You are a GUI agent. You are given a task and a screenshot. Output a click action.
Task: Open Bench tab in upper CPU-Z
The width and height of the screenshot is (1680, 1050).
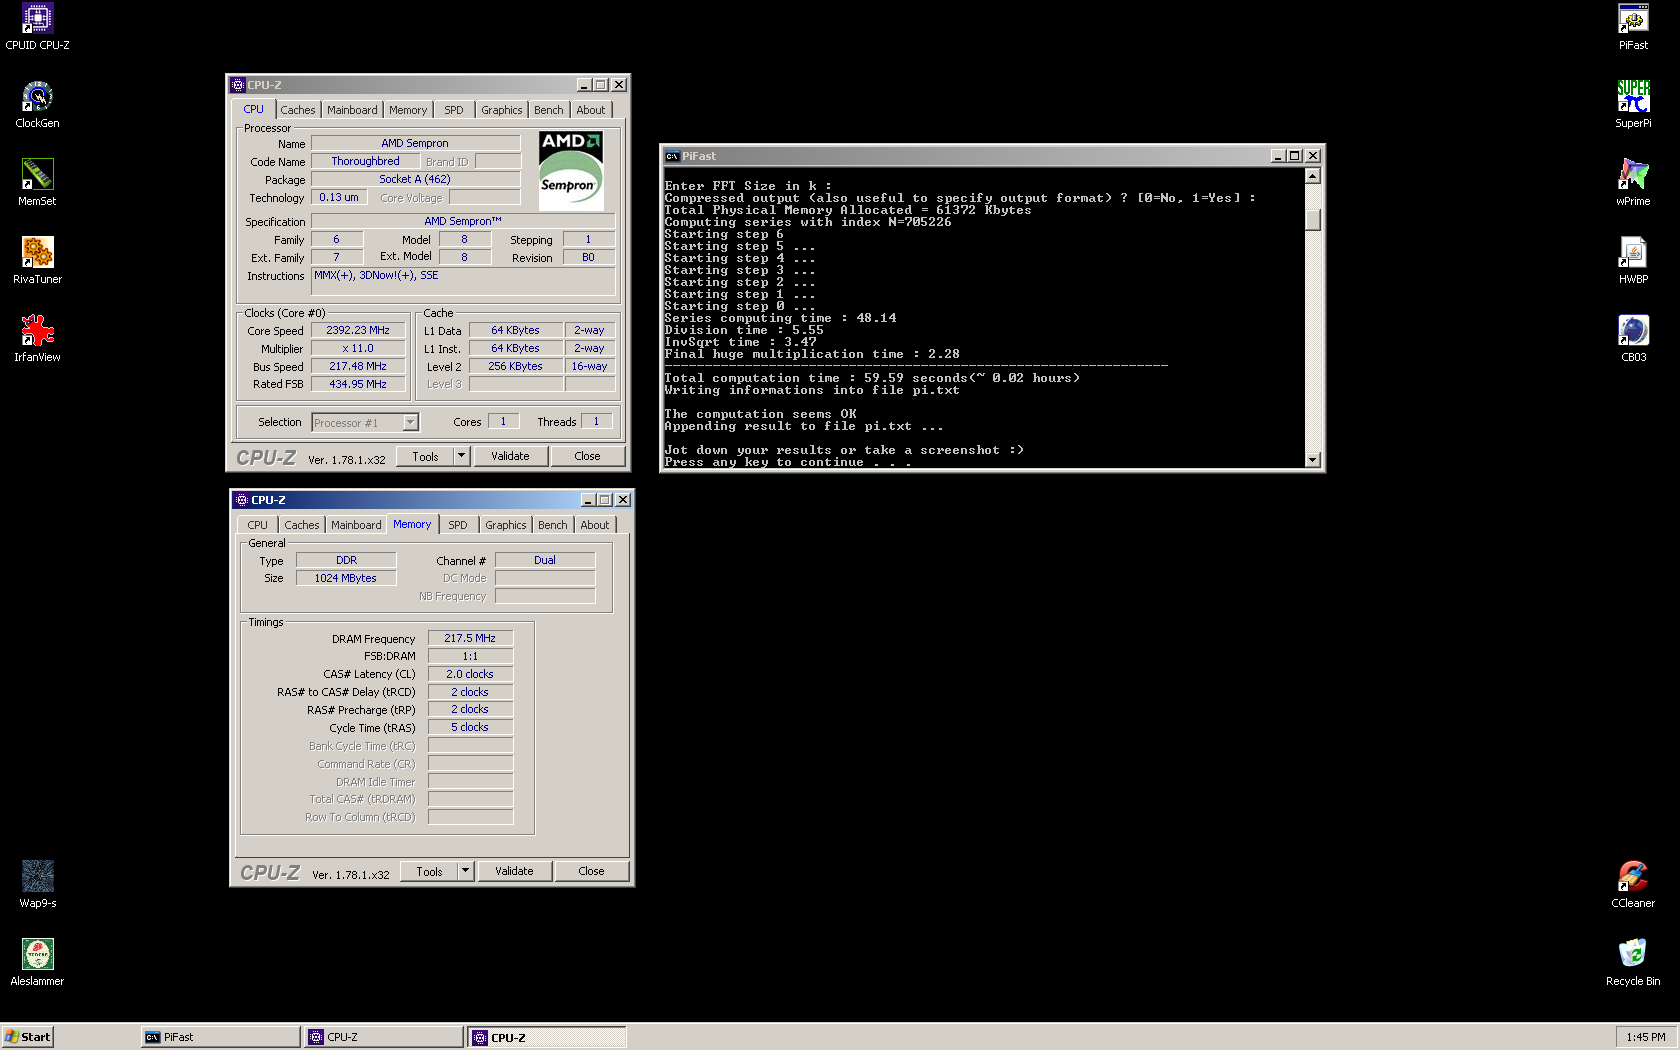pos(549,110)
